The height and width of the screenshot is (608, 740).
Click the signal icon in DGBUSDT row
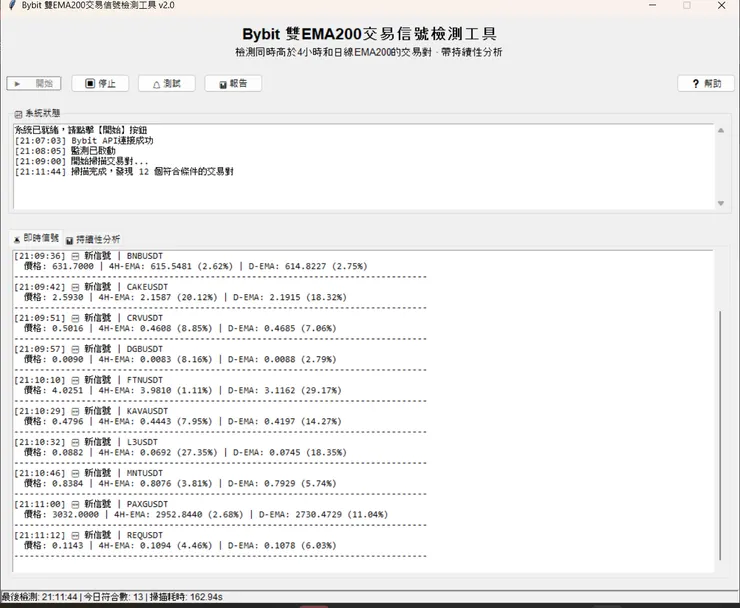click(76, 349)
